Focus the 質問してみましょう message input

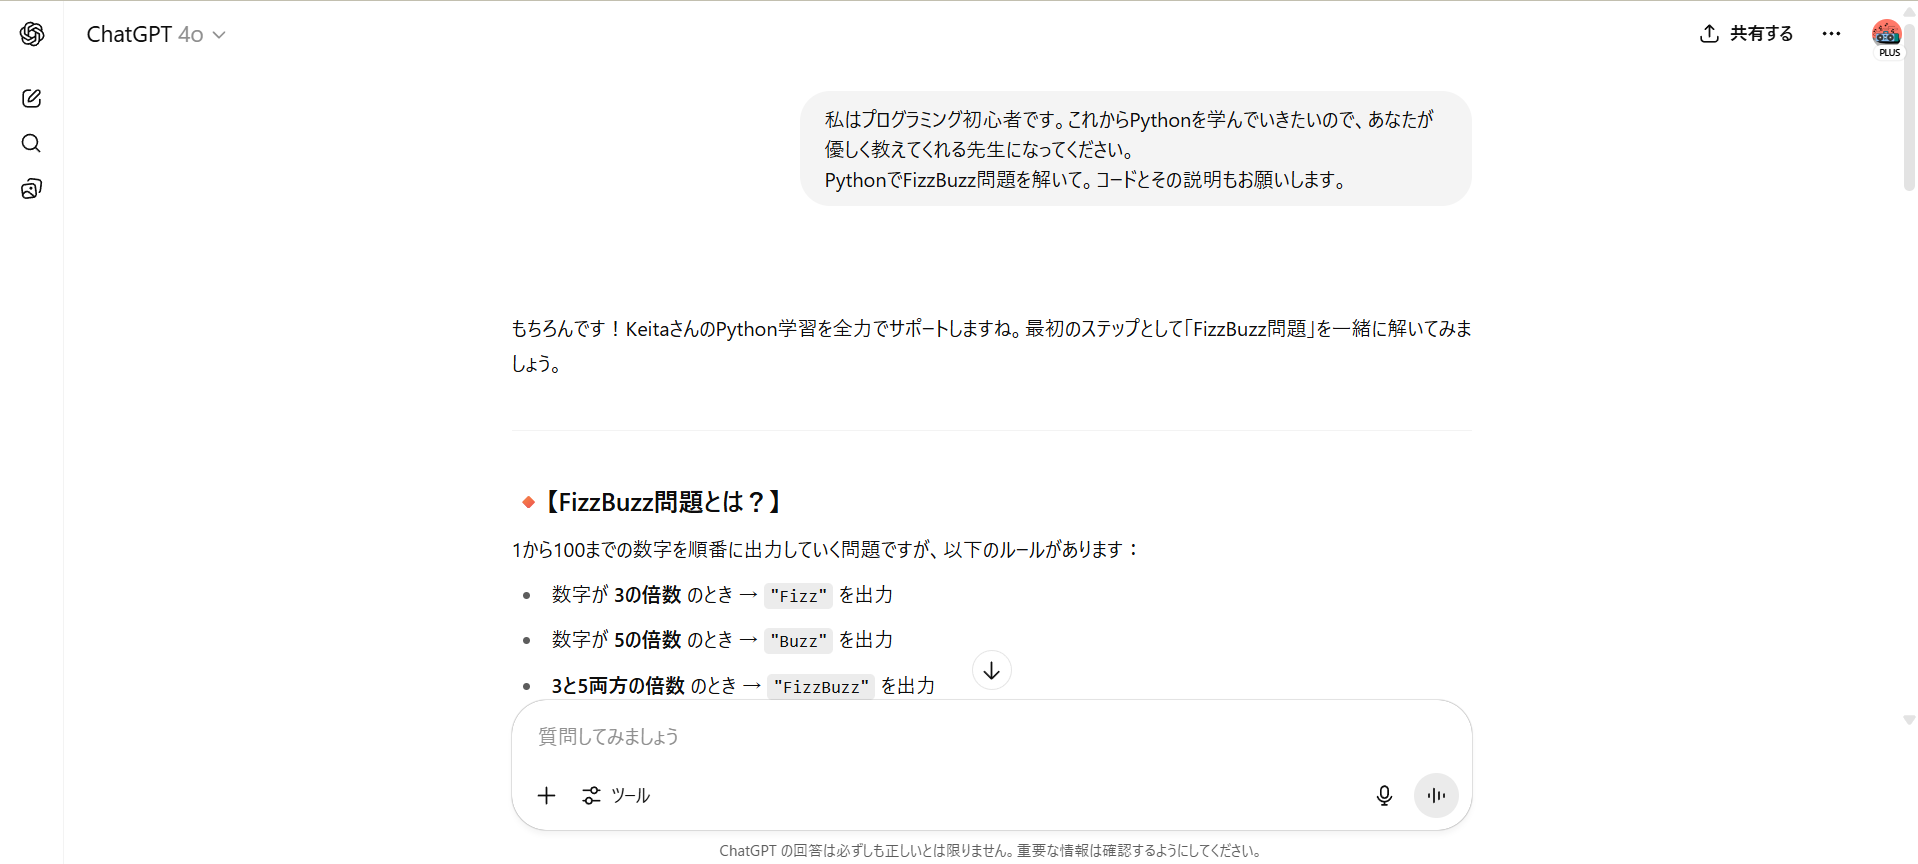point(991,736)
